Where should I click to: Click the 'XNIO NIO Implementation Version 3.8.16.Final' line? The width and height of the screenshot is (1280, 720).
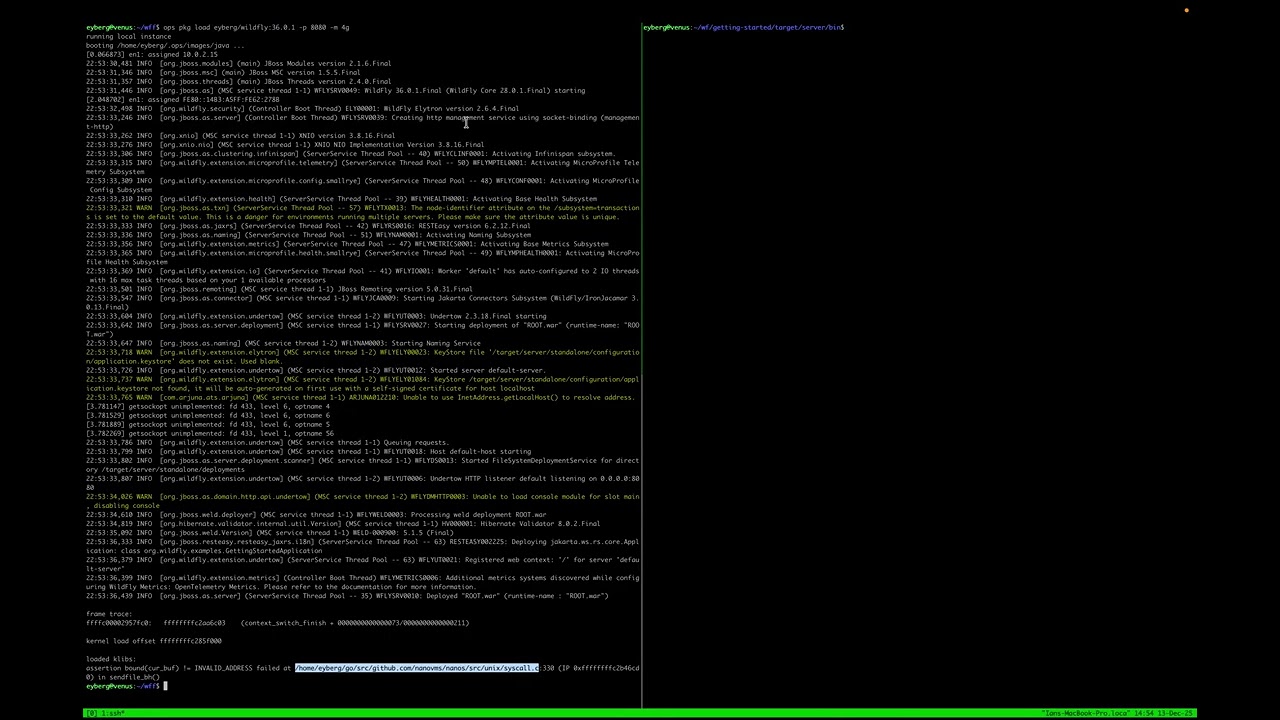[x=285, y=144]
